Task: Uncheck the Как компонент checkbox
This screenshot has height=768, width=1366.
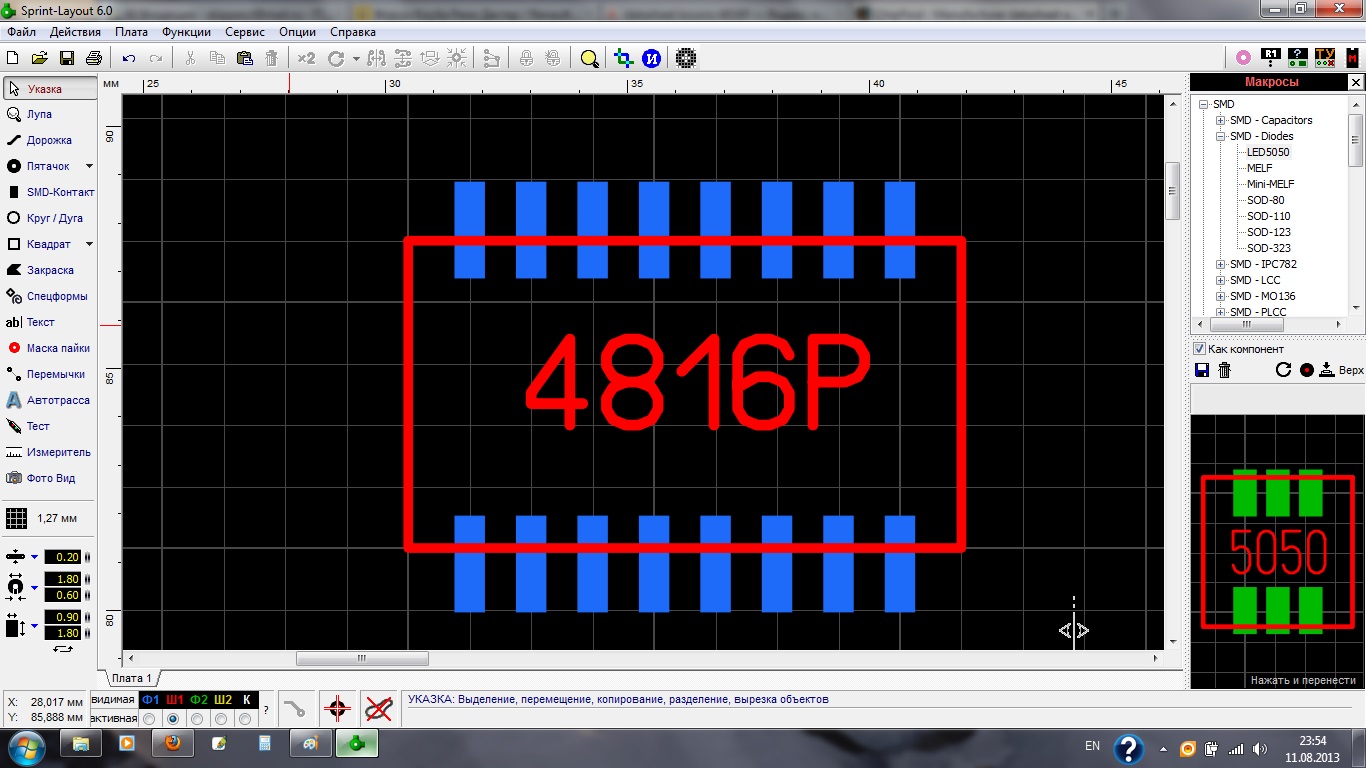Action: (1200, 349)
